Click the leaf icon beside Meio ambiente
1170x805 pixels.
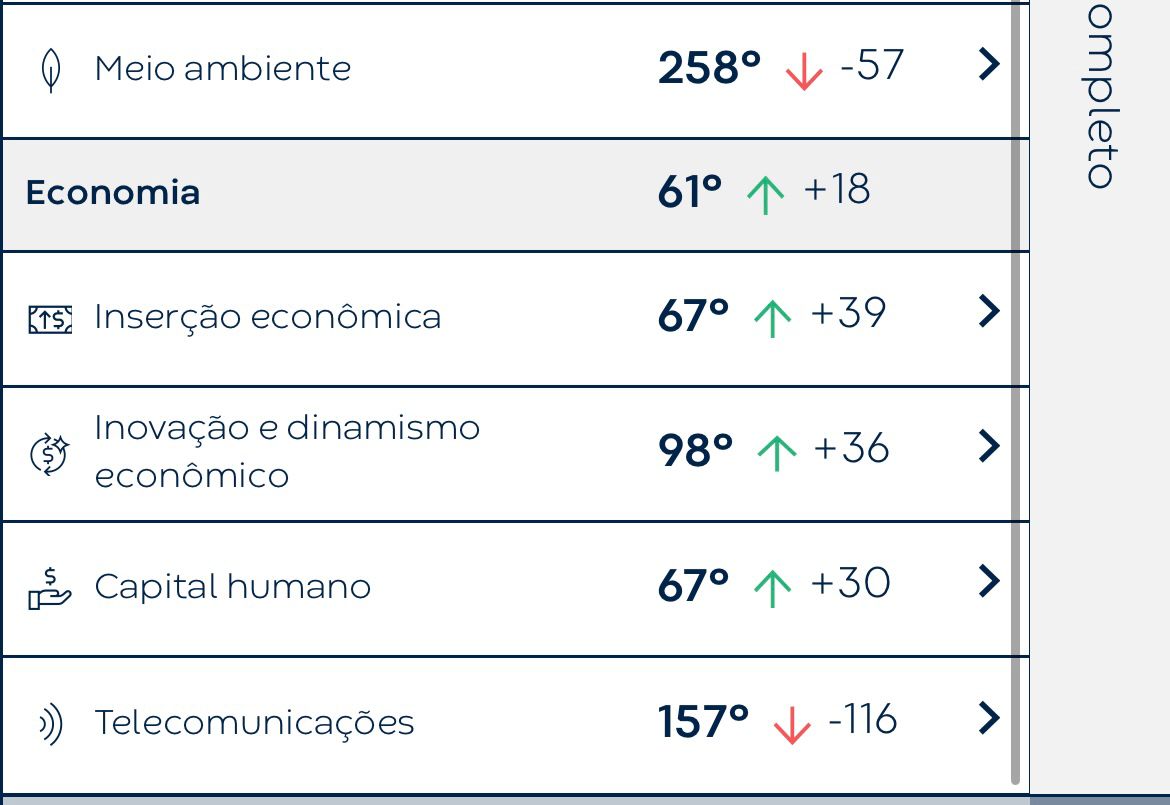[x=51, y=70]
